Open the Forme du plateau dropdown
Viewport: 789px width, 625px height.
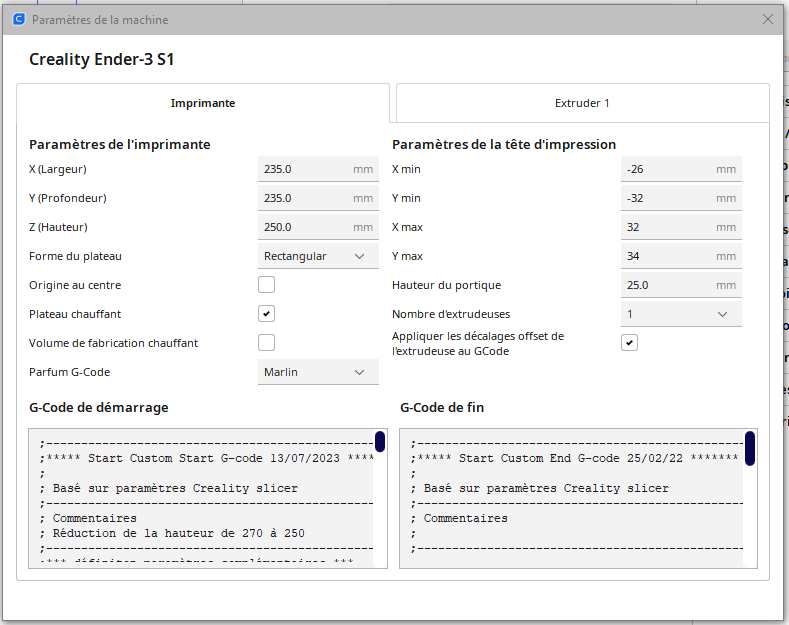coord(318,256)
